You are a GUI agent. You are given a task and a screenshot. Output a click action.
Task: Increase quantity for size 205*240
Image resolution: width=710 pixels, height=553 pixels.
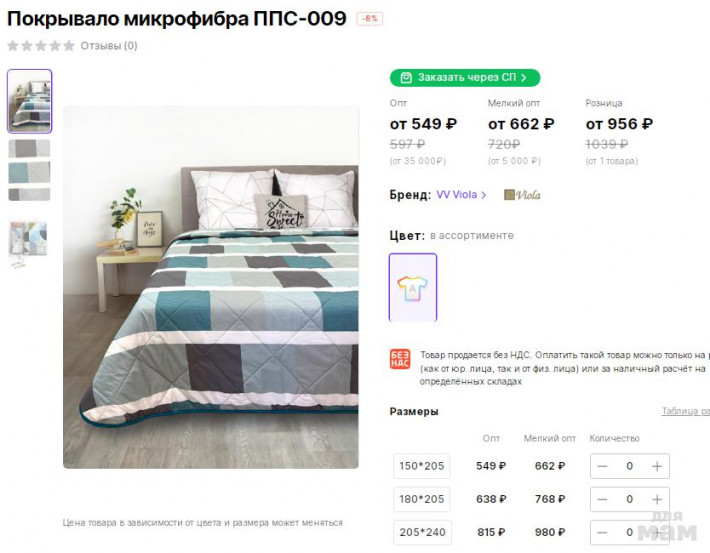(656, 532)
